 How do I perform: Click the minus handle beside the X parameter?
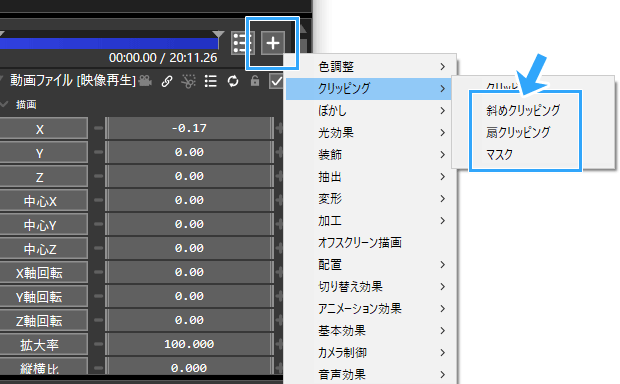[98, 128]
